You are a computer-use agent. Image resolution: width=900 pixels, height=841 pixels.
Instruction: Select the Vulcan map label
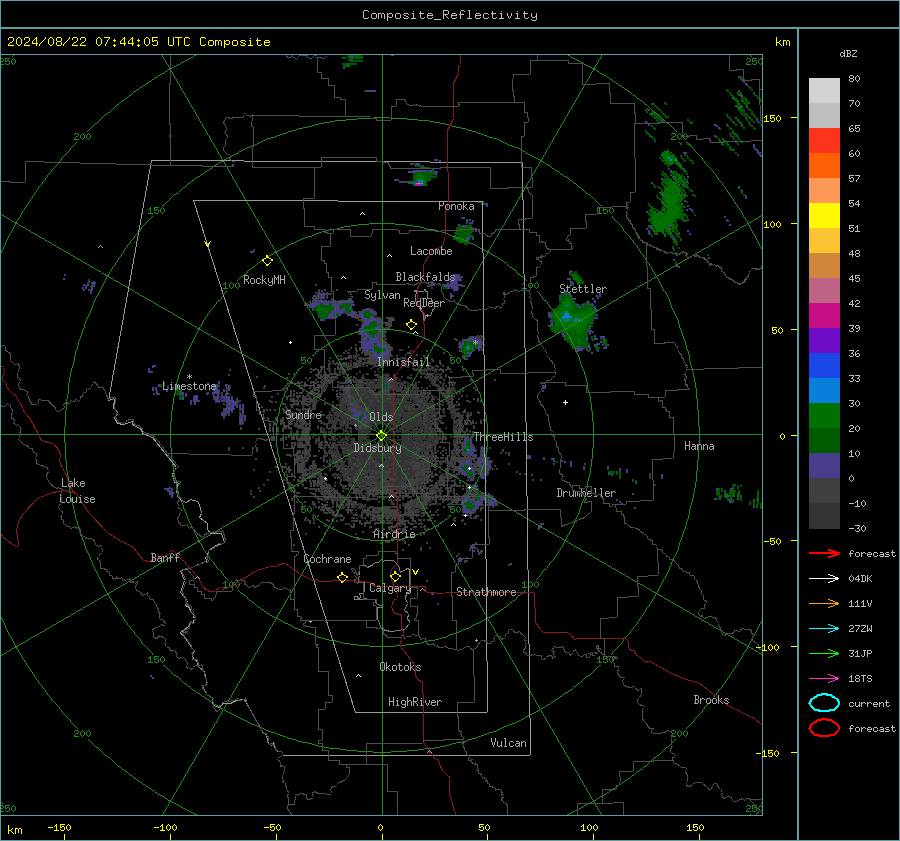[x=509, y=742]
